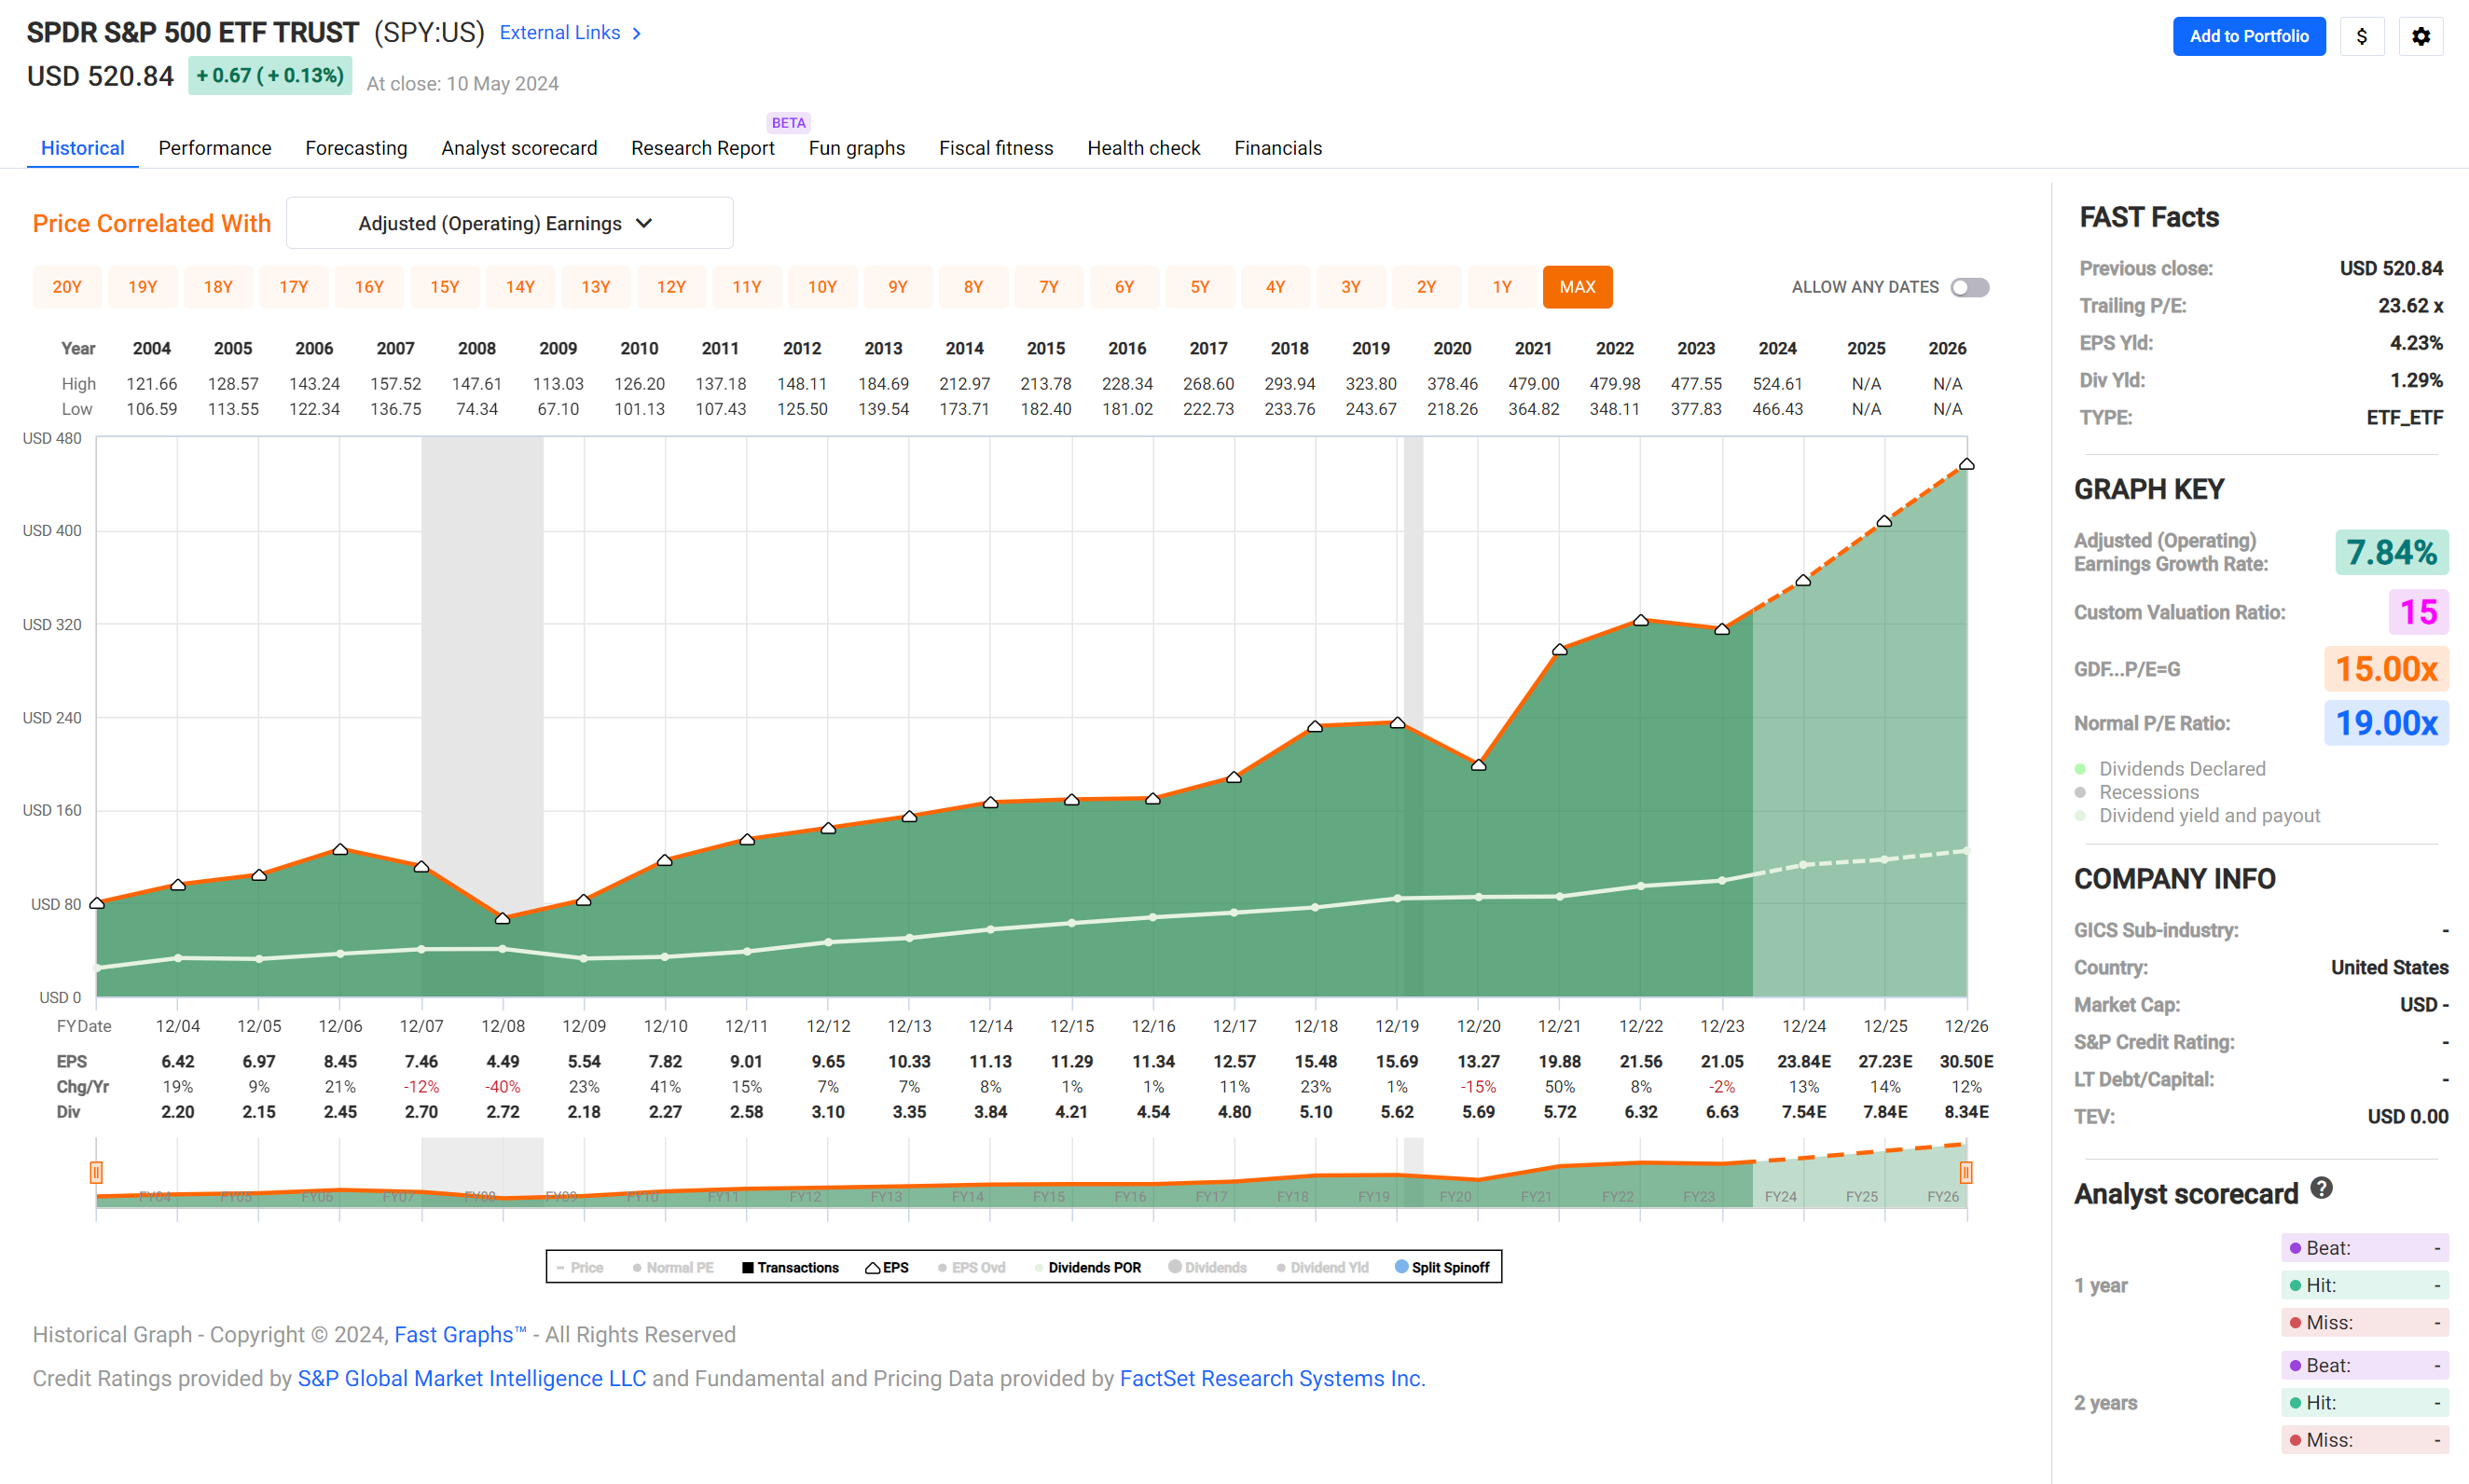Click the 12/26 EPS chart marker
The image size is (2469, 1484).
pos(1966,464)
